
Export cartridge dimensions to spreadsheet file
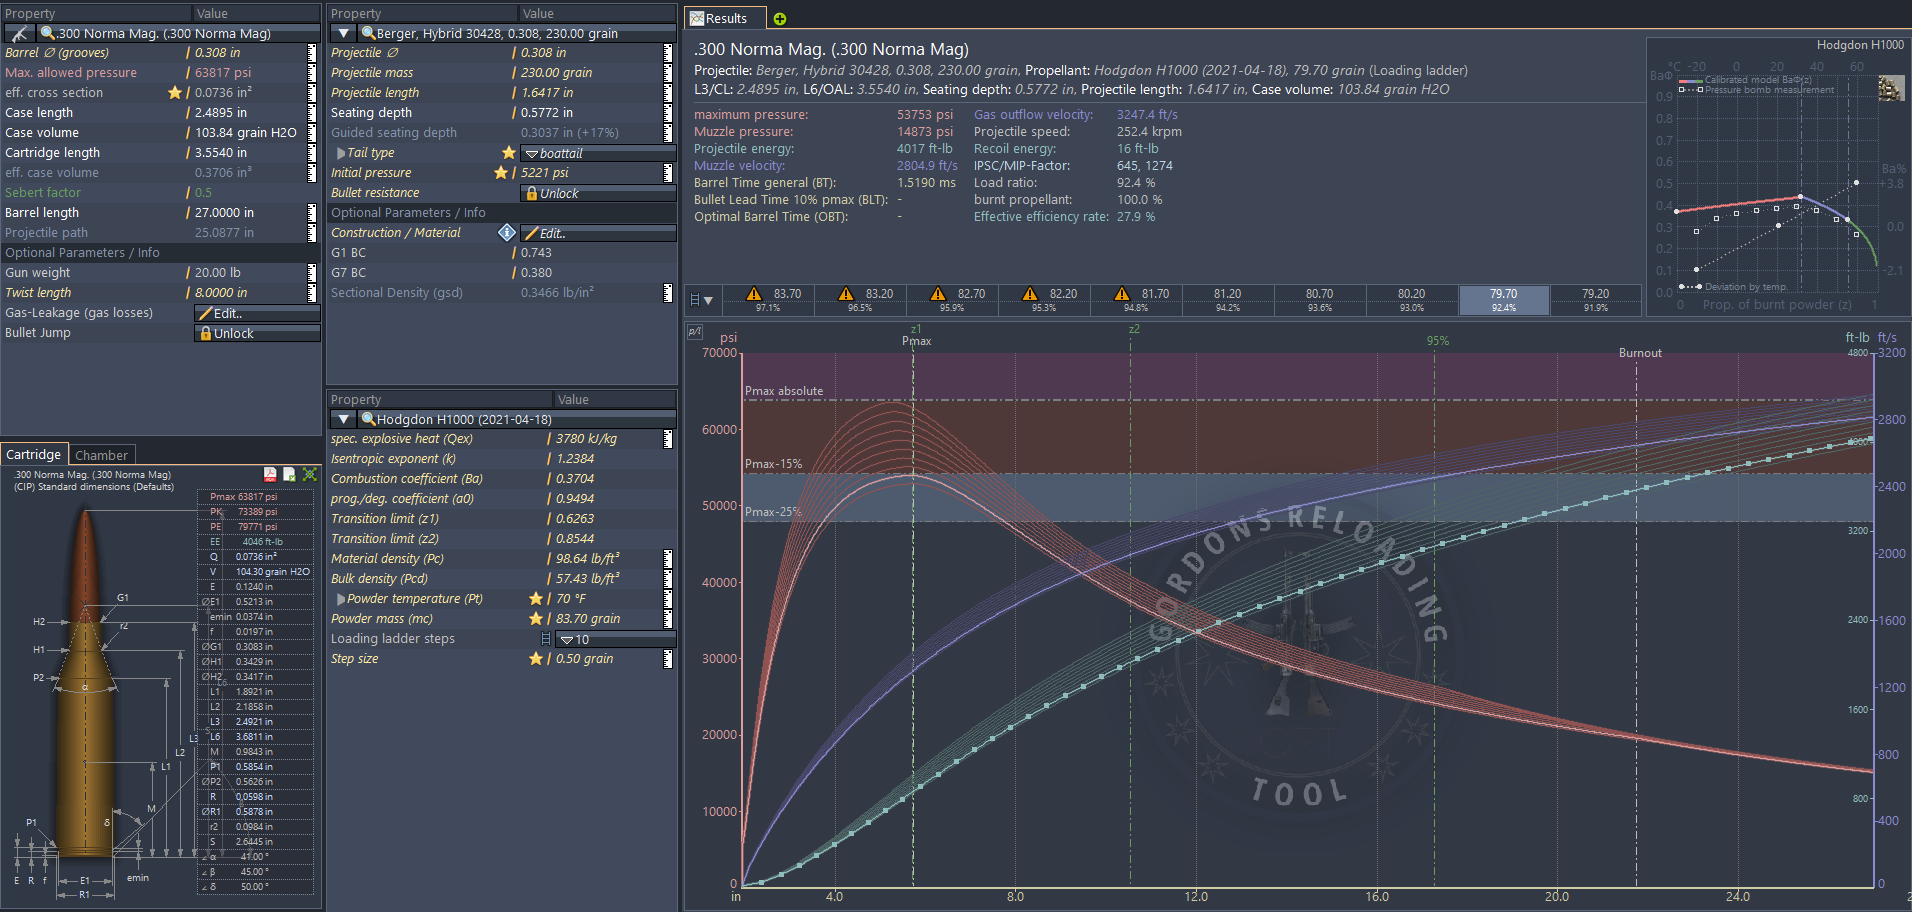(289, 474)
